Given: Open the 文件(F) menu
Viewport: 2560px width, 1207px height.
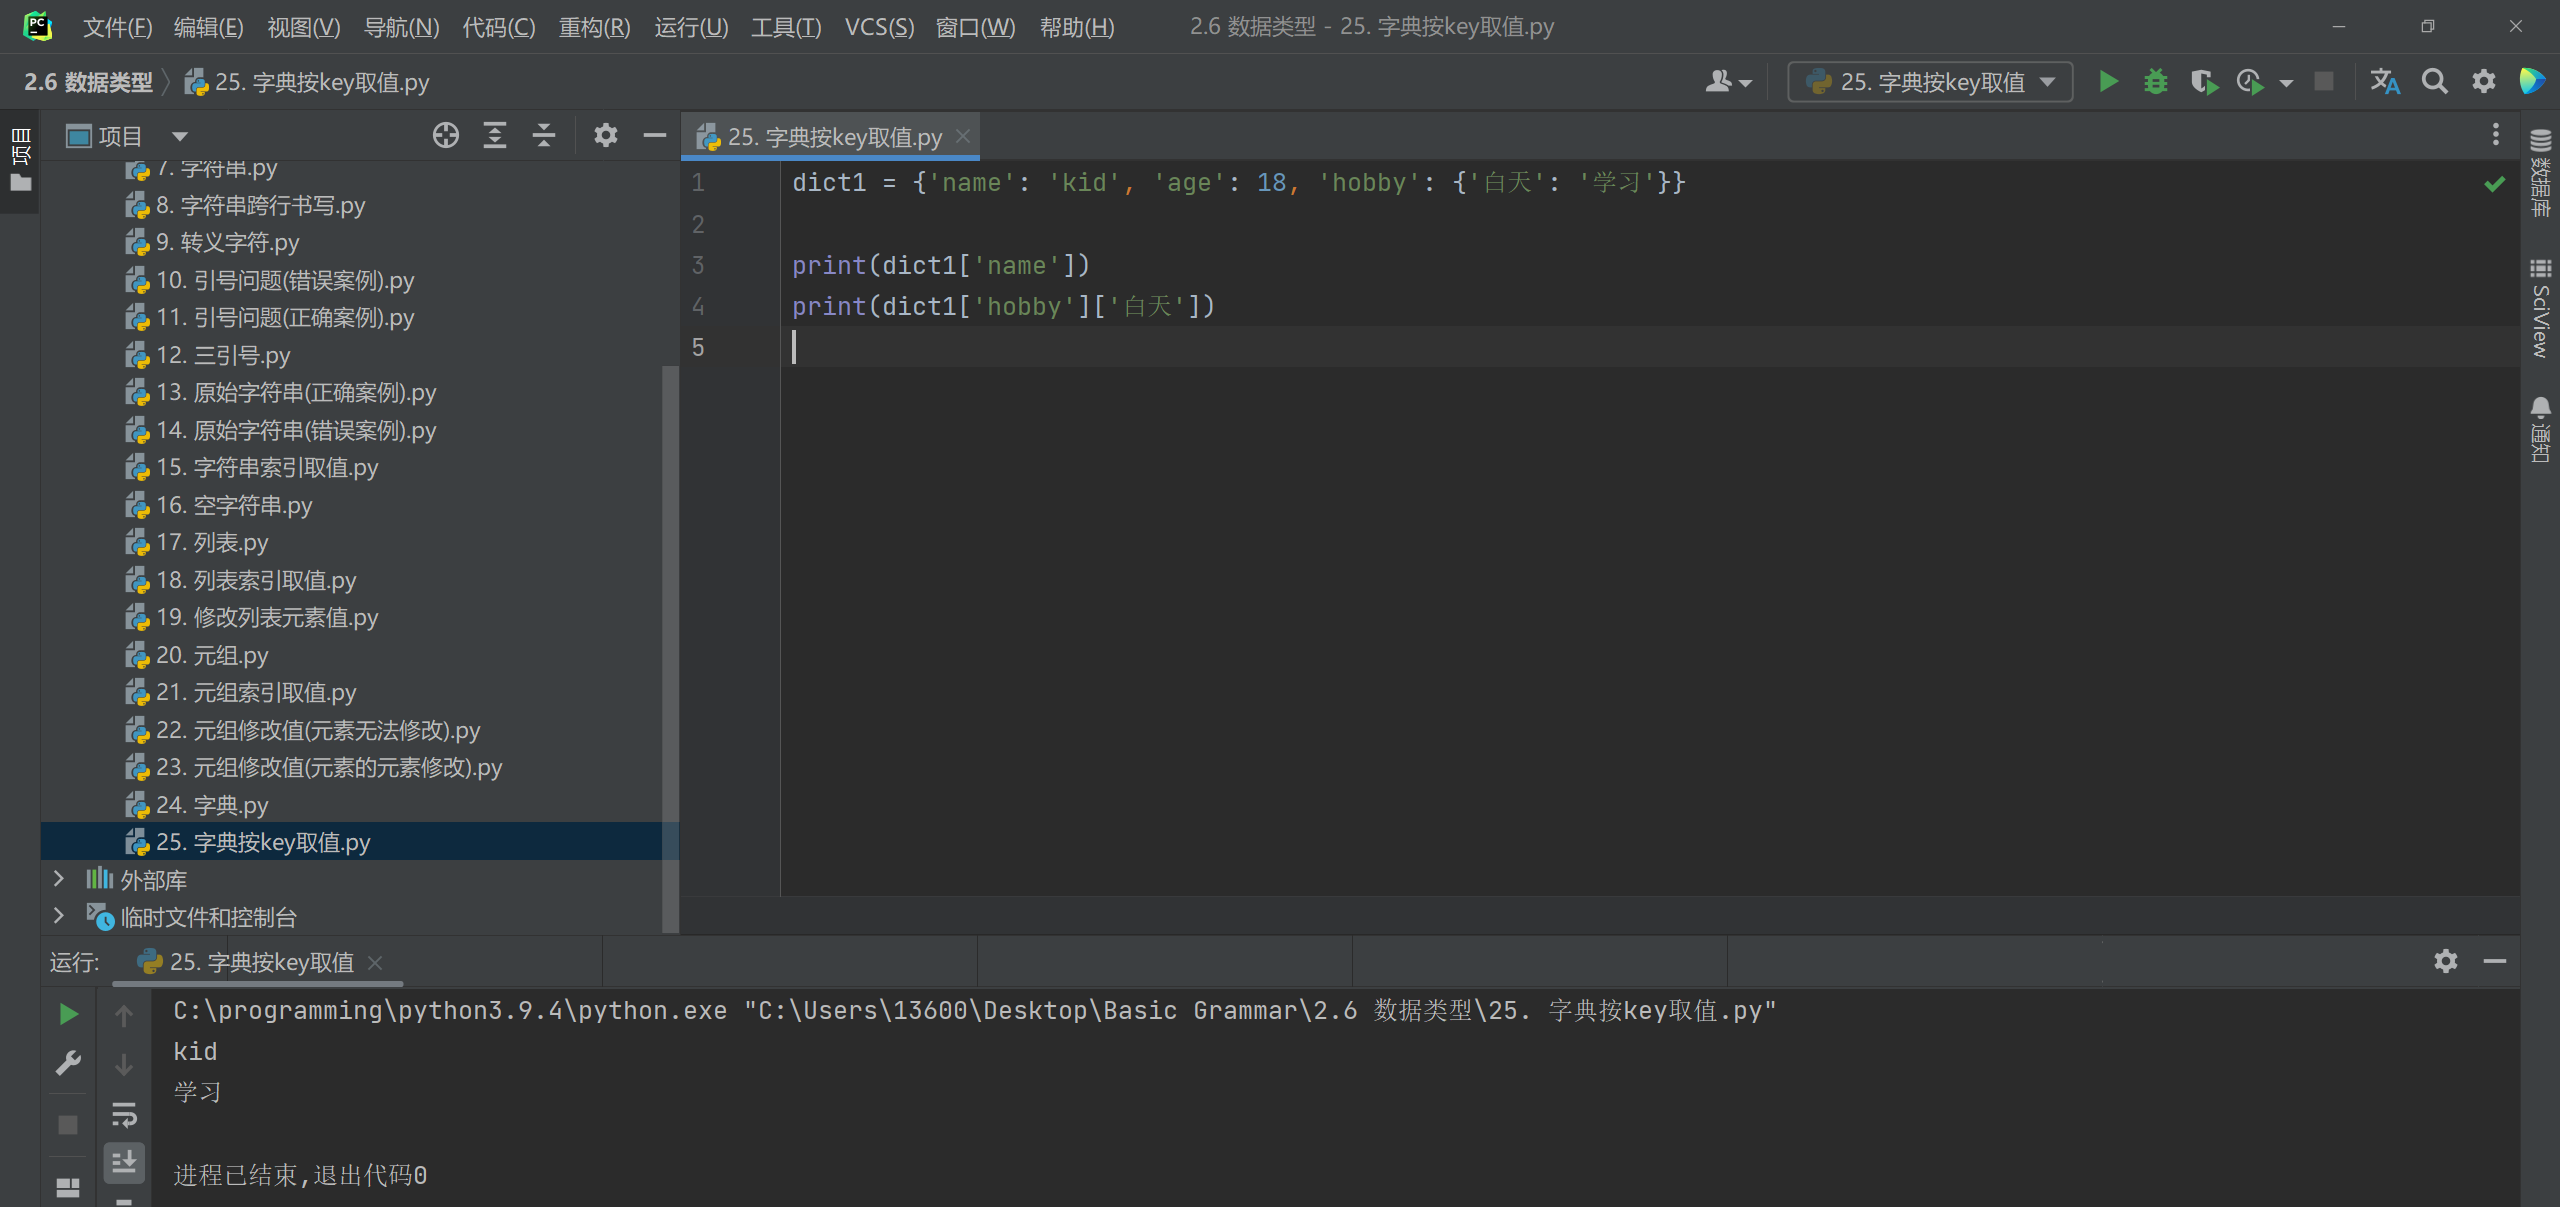Looking at the screenshot, I should [117, 27].
